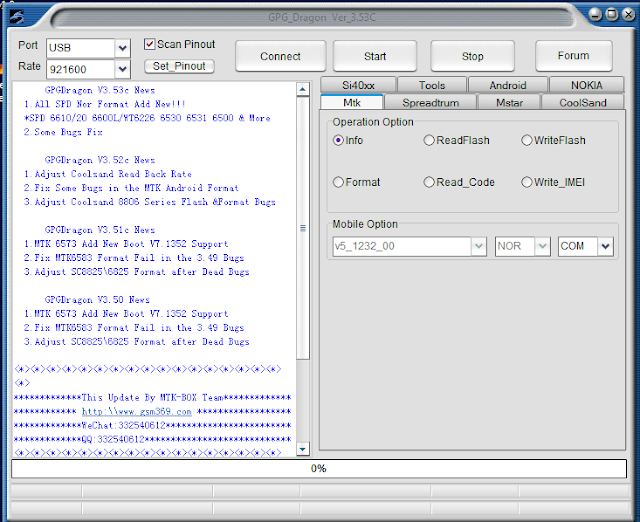
Task: Click the '2. Some Bugs Fix' line
Action: (63, 132)
